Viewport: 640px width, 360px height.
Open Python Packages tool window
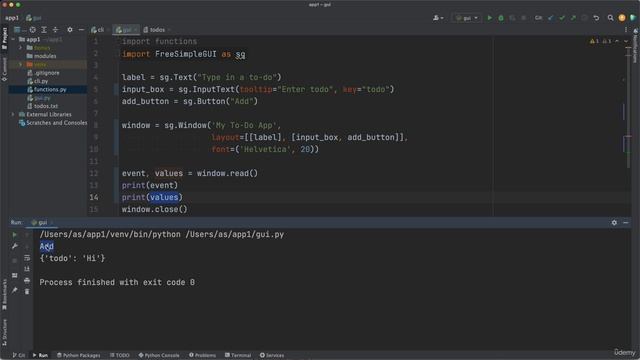pyautogui.click(x=78, y=356)
